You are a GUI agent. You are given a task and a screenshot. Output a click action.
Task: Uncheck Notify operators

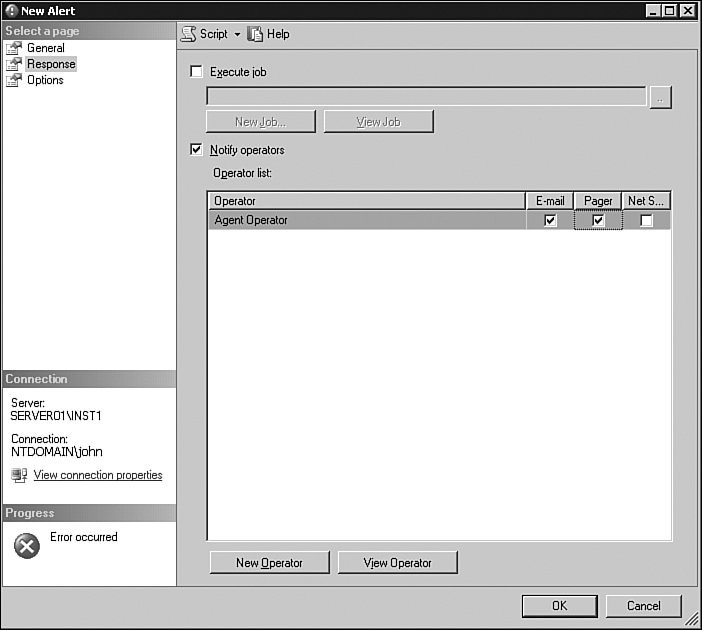(x=196, y=149)
